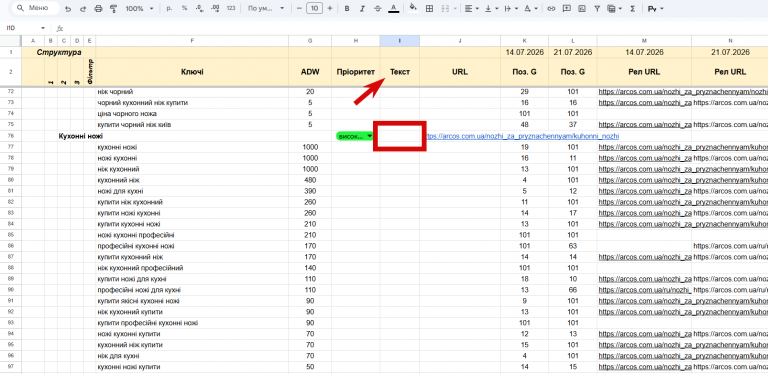Open the 100% zoom dropdown
This screenshot has width=768, height=374.
(140, 8)
